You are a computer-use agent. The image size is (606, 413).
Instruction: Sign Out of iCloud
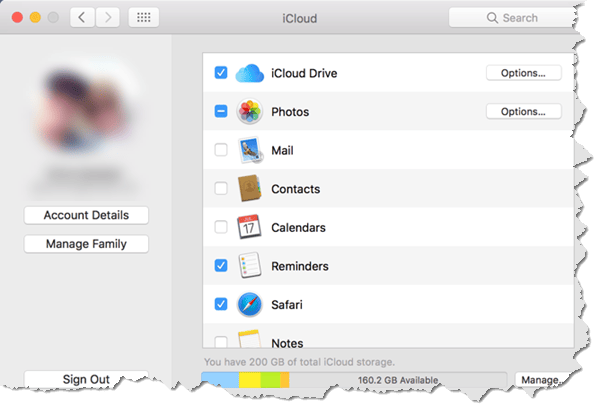[x=86, y=379]
